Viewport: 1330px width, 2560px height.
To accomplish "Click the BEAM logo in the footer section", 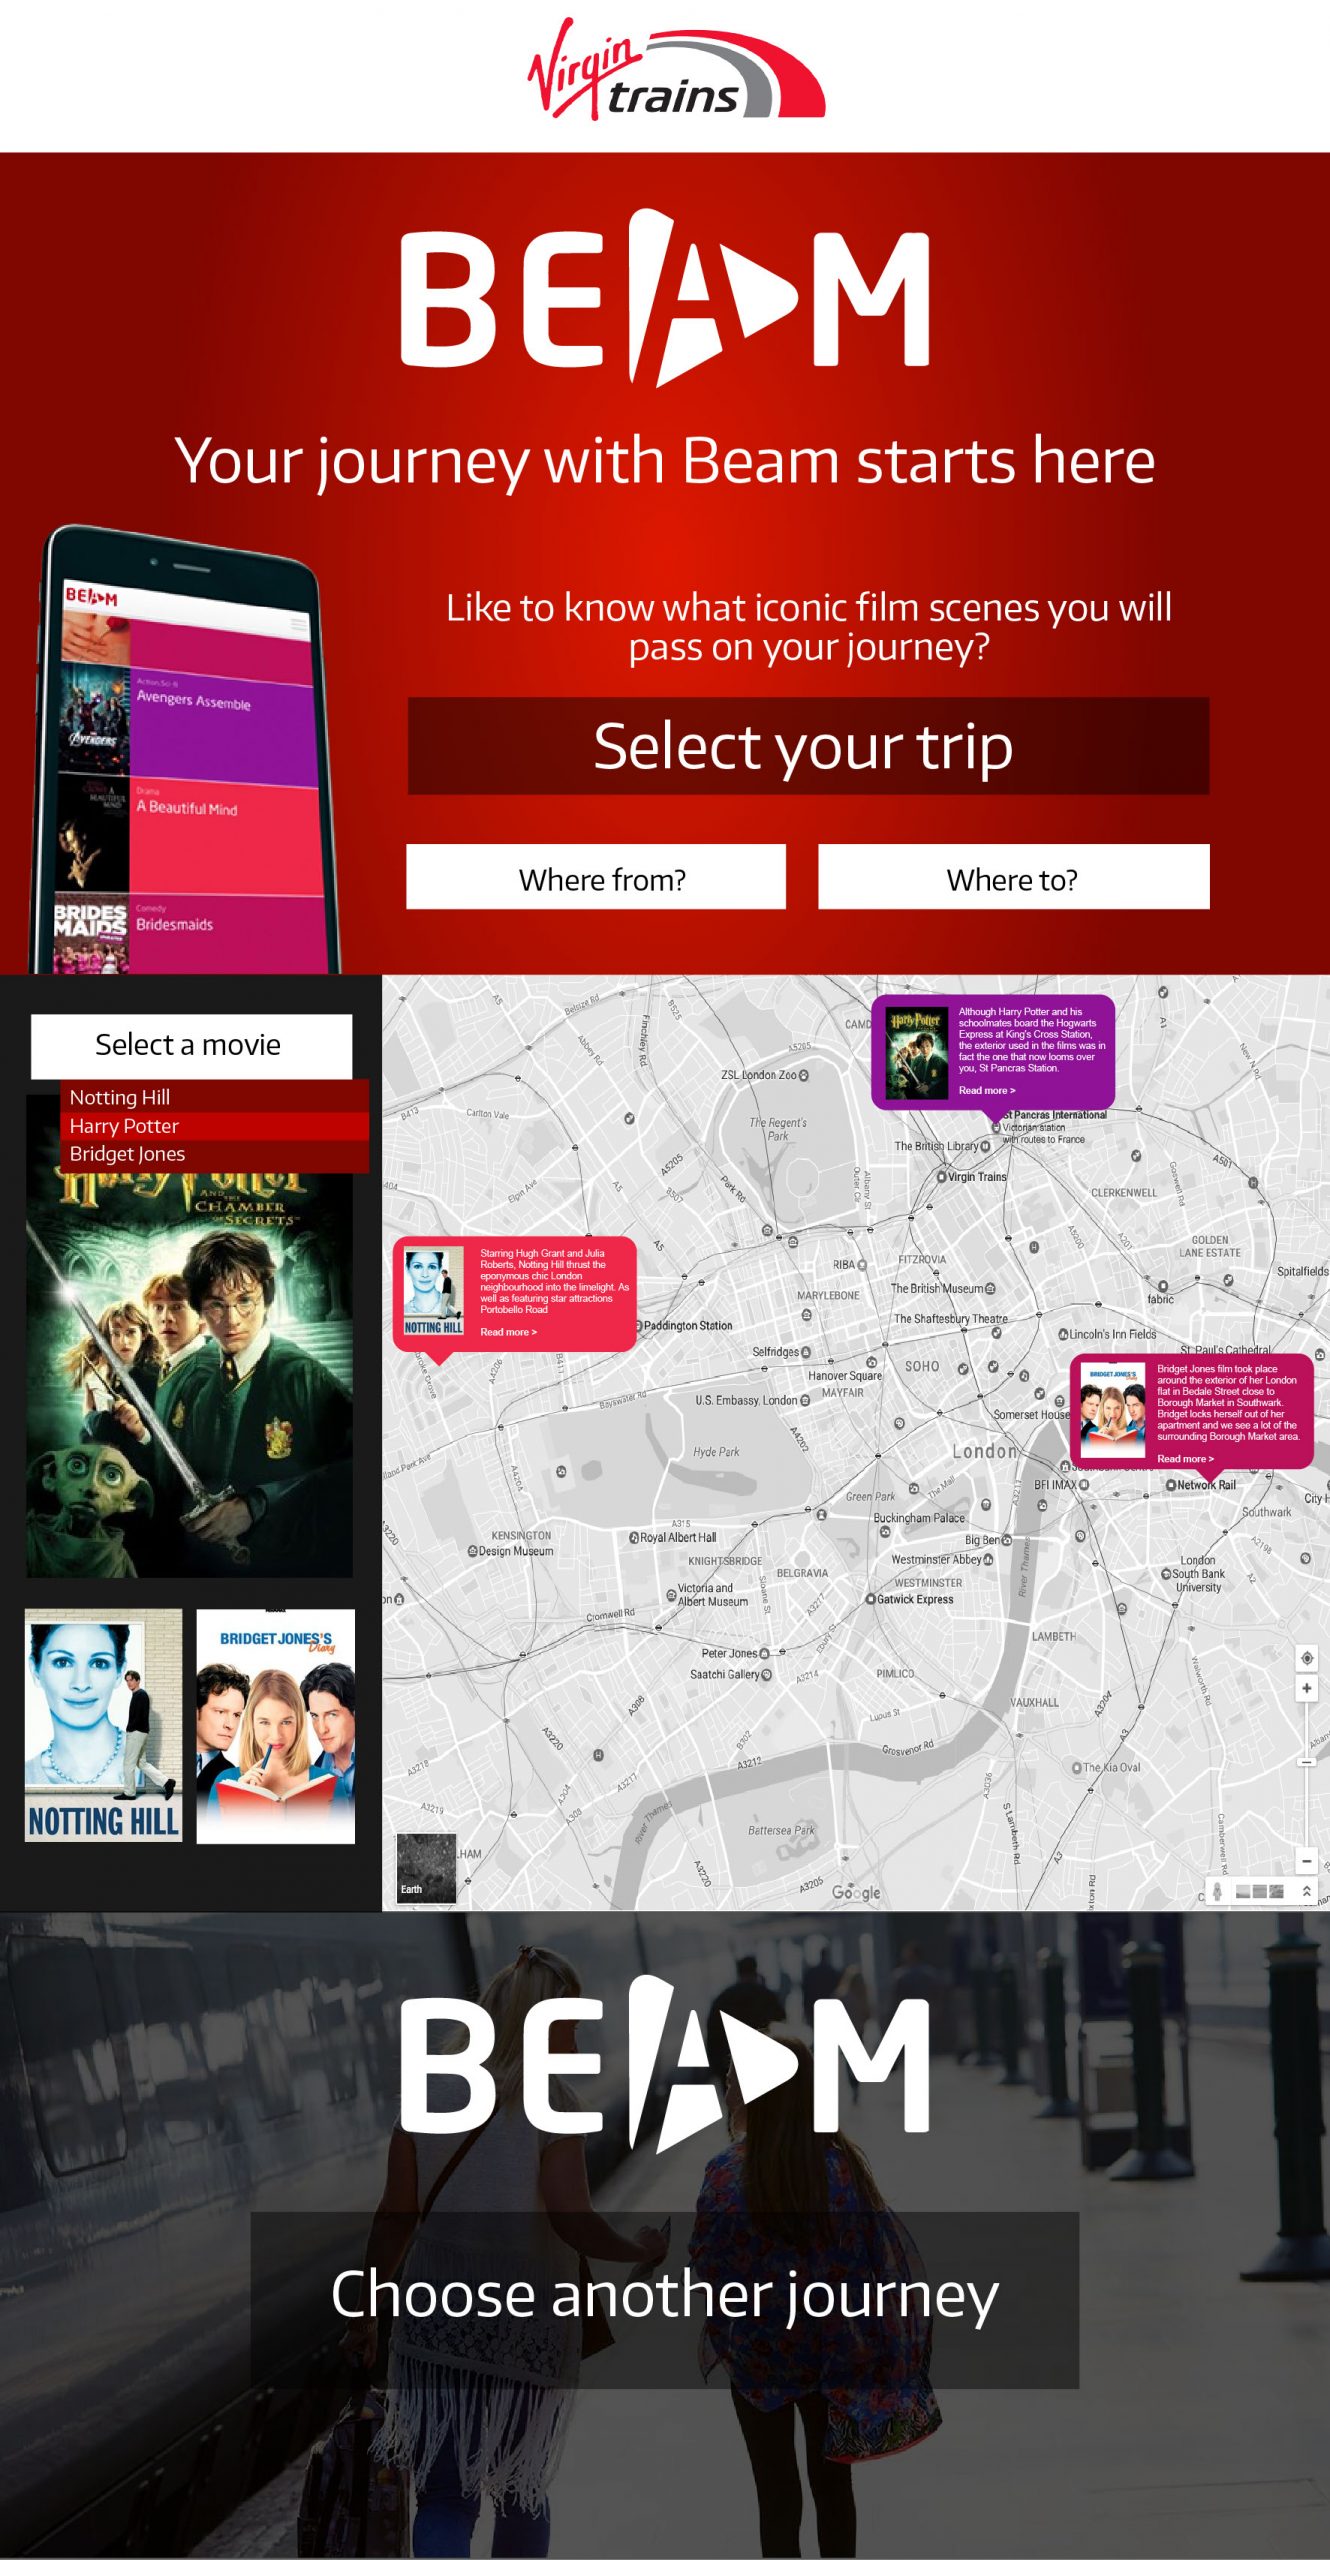I will [x=665, y=2065].
